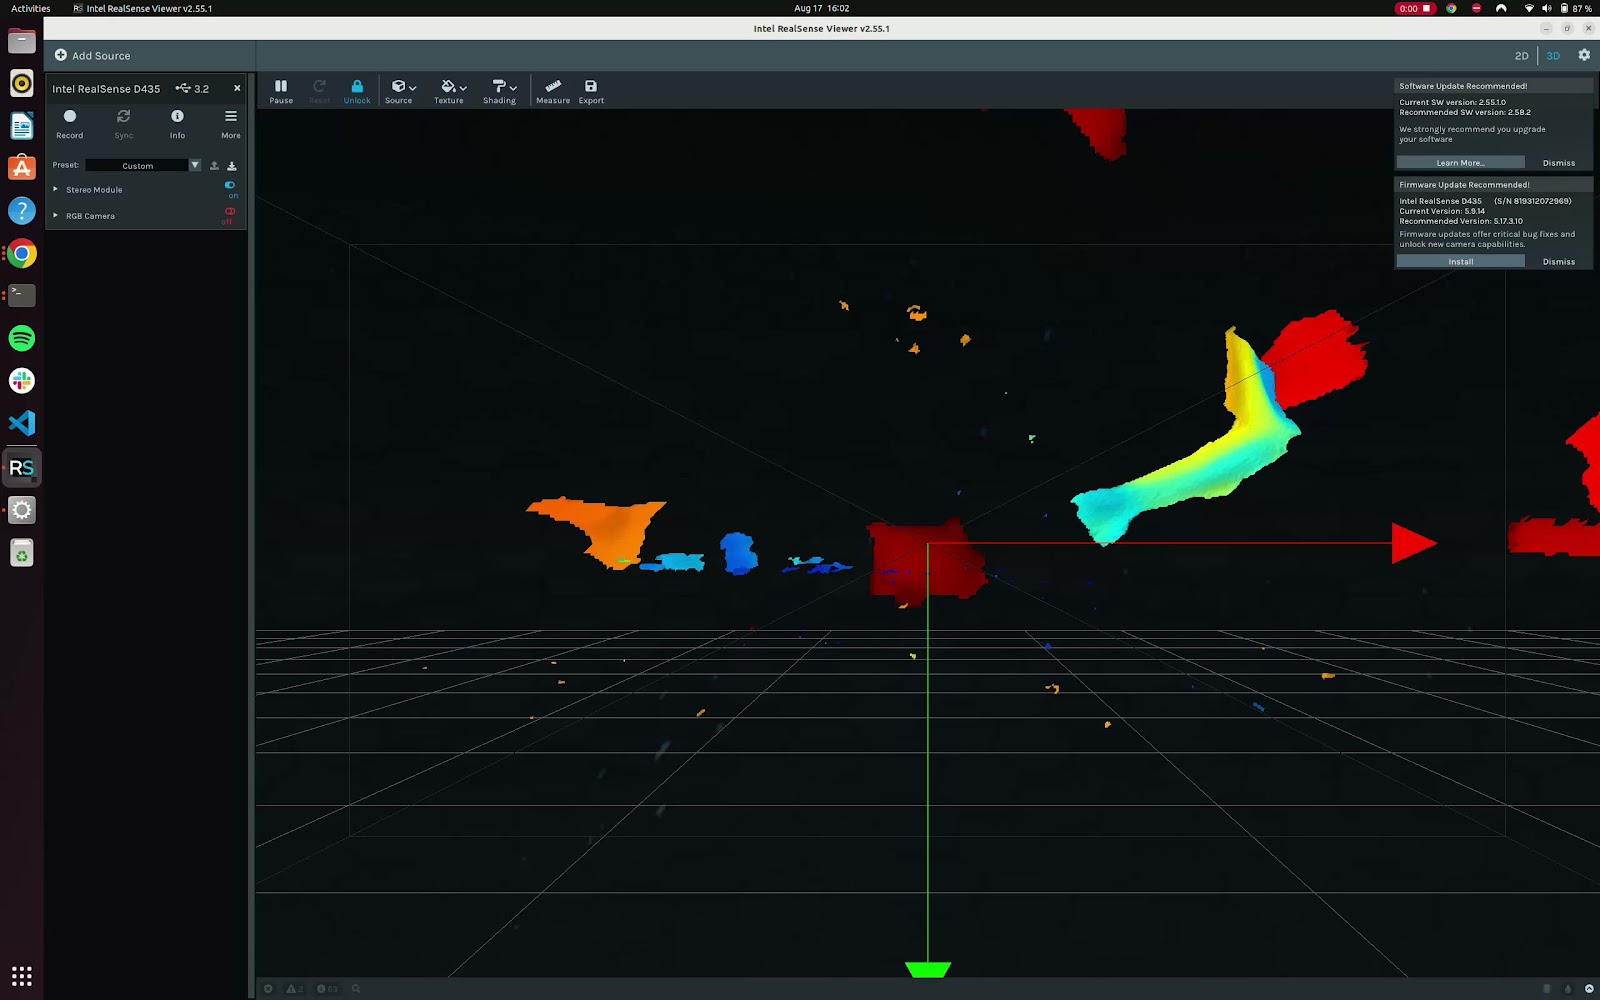The width and height of the screenshot is (1600, 1000).
Task: Show device Info
Action: (177, 124)
